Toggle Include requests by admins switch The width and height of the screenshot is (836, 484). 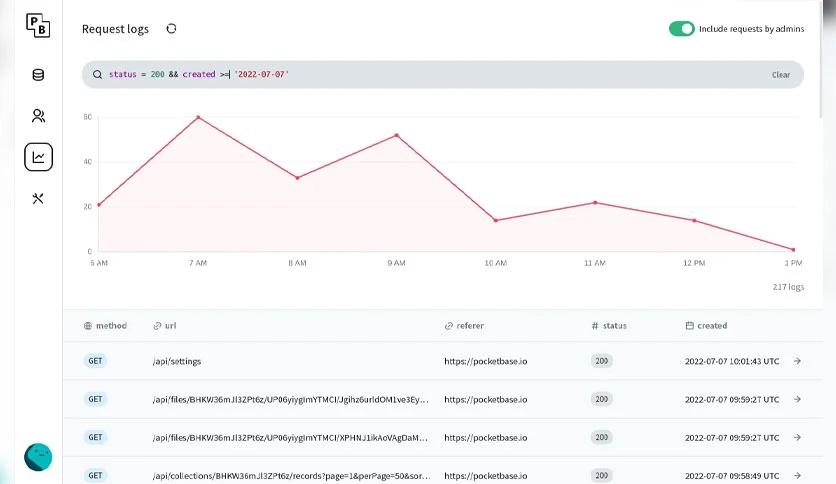coord(681,29)
